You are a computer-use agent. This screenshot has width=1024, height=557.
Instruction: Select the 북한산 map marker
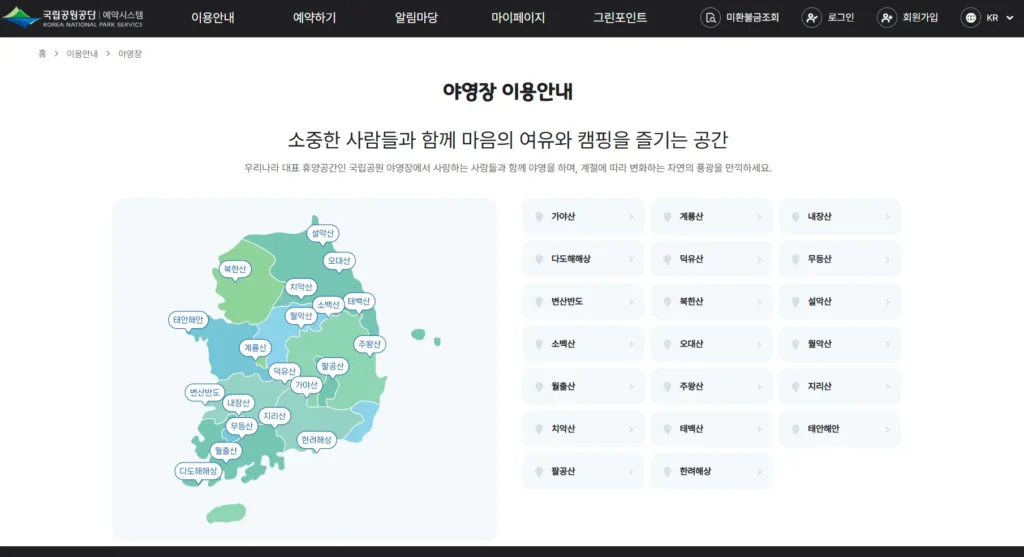tap(234, 270)
